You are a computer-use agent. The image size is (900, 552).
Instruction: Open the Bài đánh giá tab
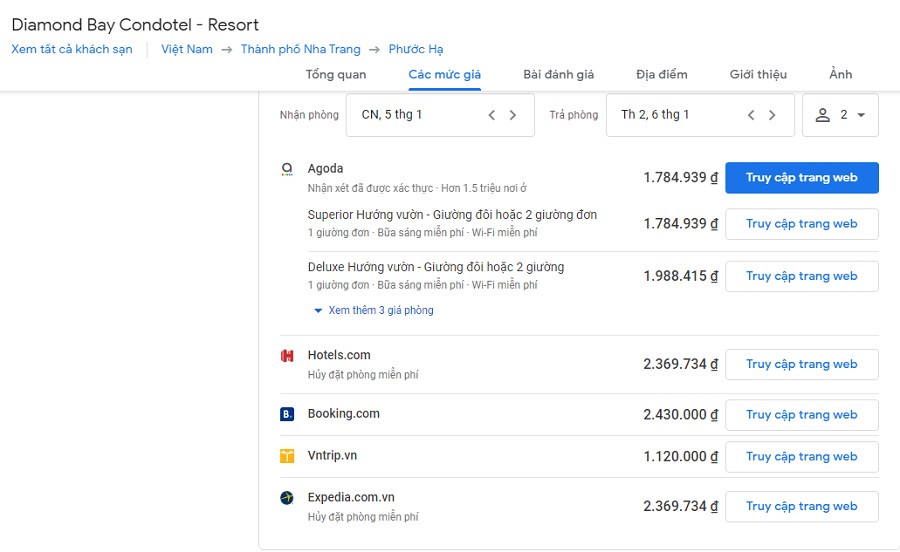point(558,74)
